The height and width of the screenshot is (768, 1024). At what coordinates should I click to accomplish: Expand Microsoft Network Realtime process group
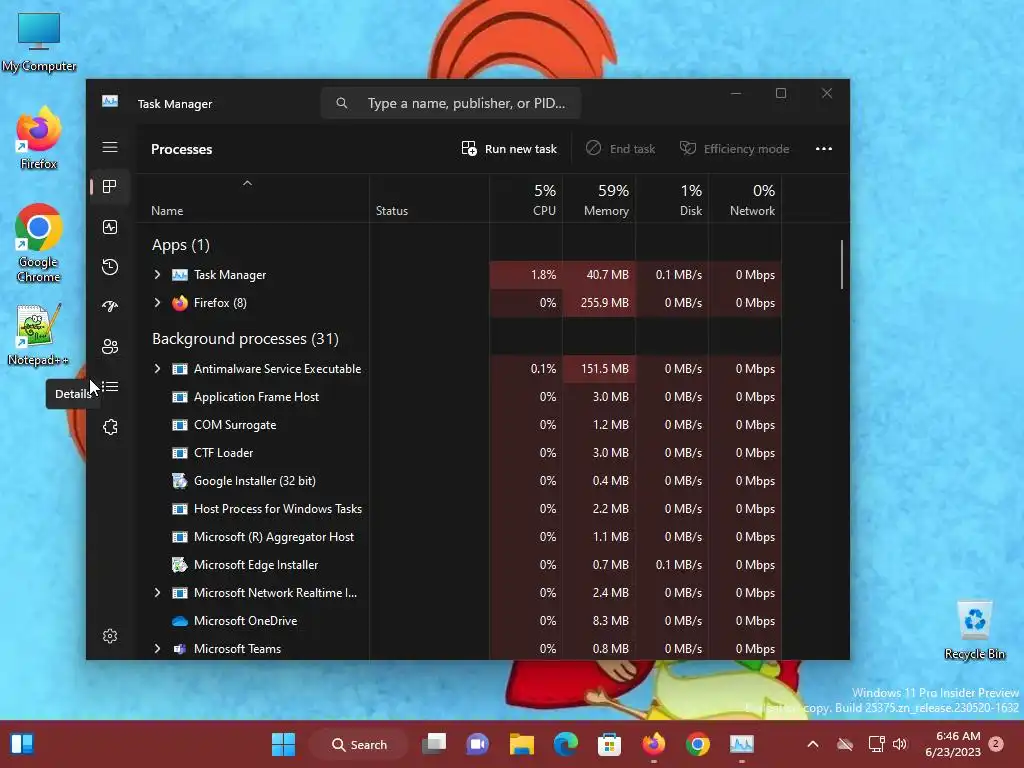(157, 592)
